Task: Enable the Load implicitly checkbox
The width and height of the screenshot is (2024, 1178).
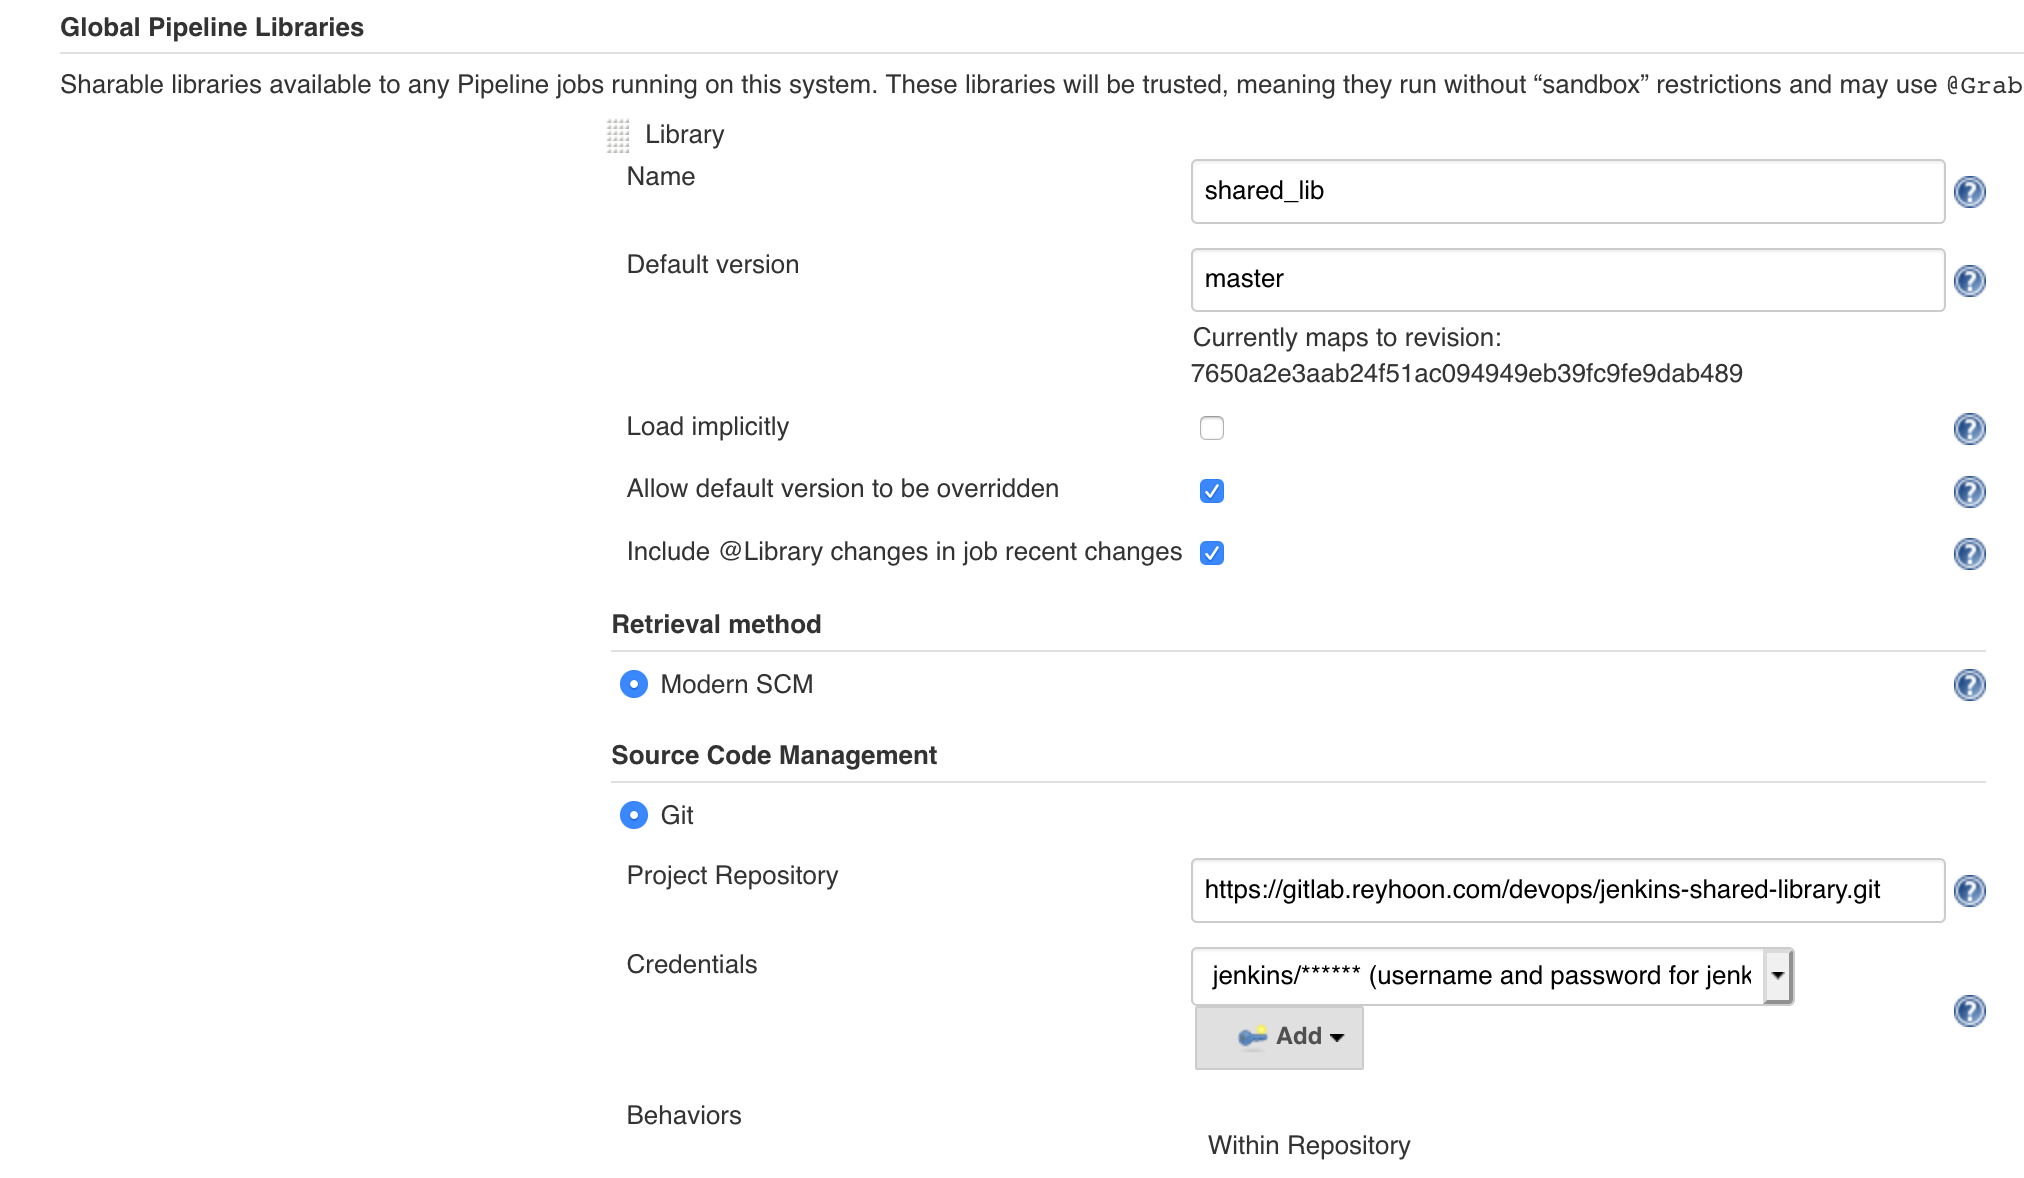Action: pos(1211,428)
